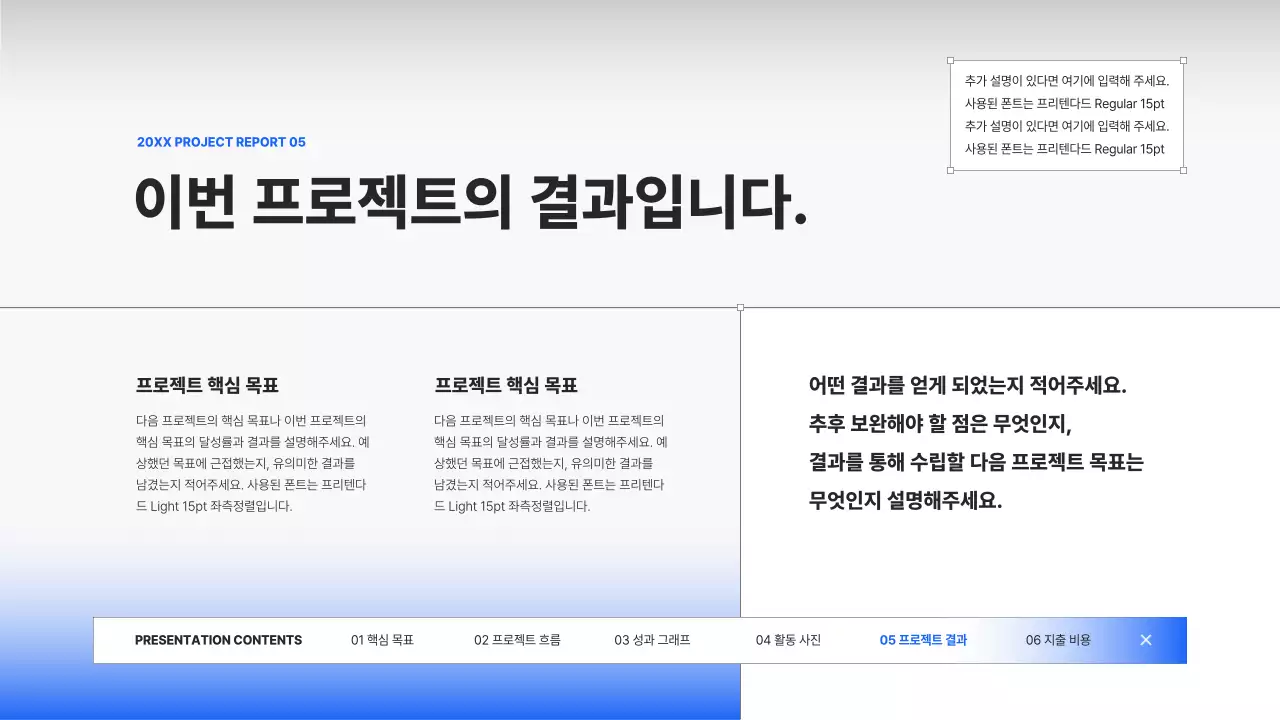The height and width of the screenshot is (720, 1280).
Task: Click the blue "20XX PROJECT REPORT 05" label
Action: click(x=221, y=142)
